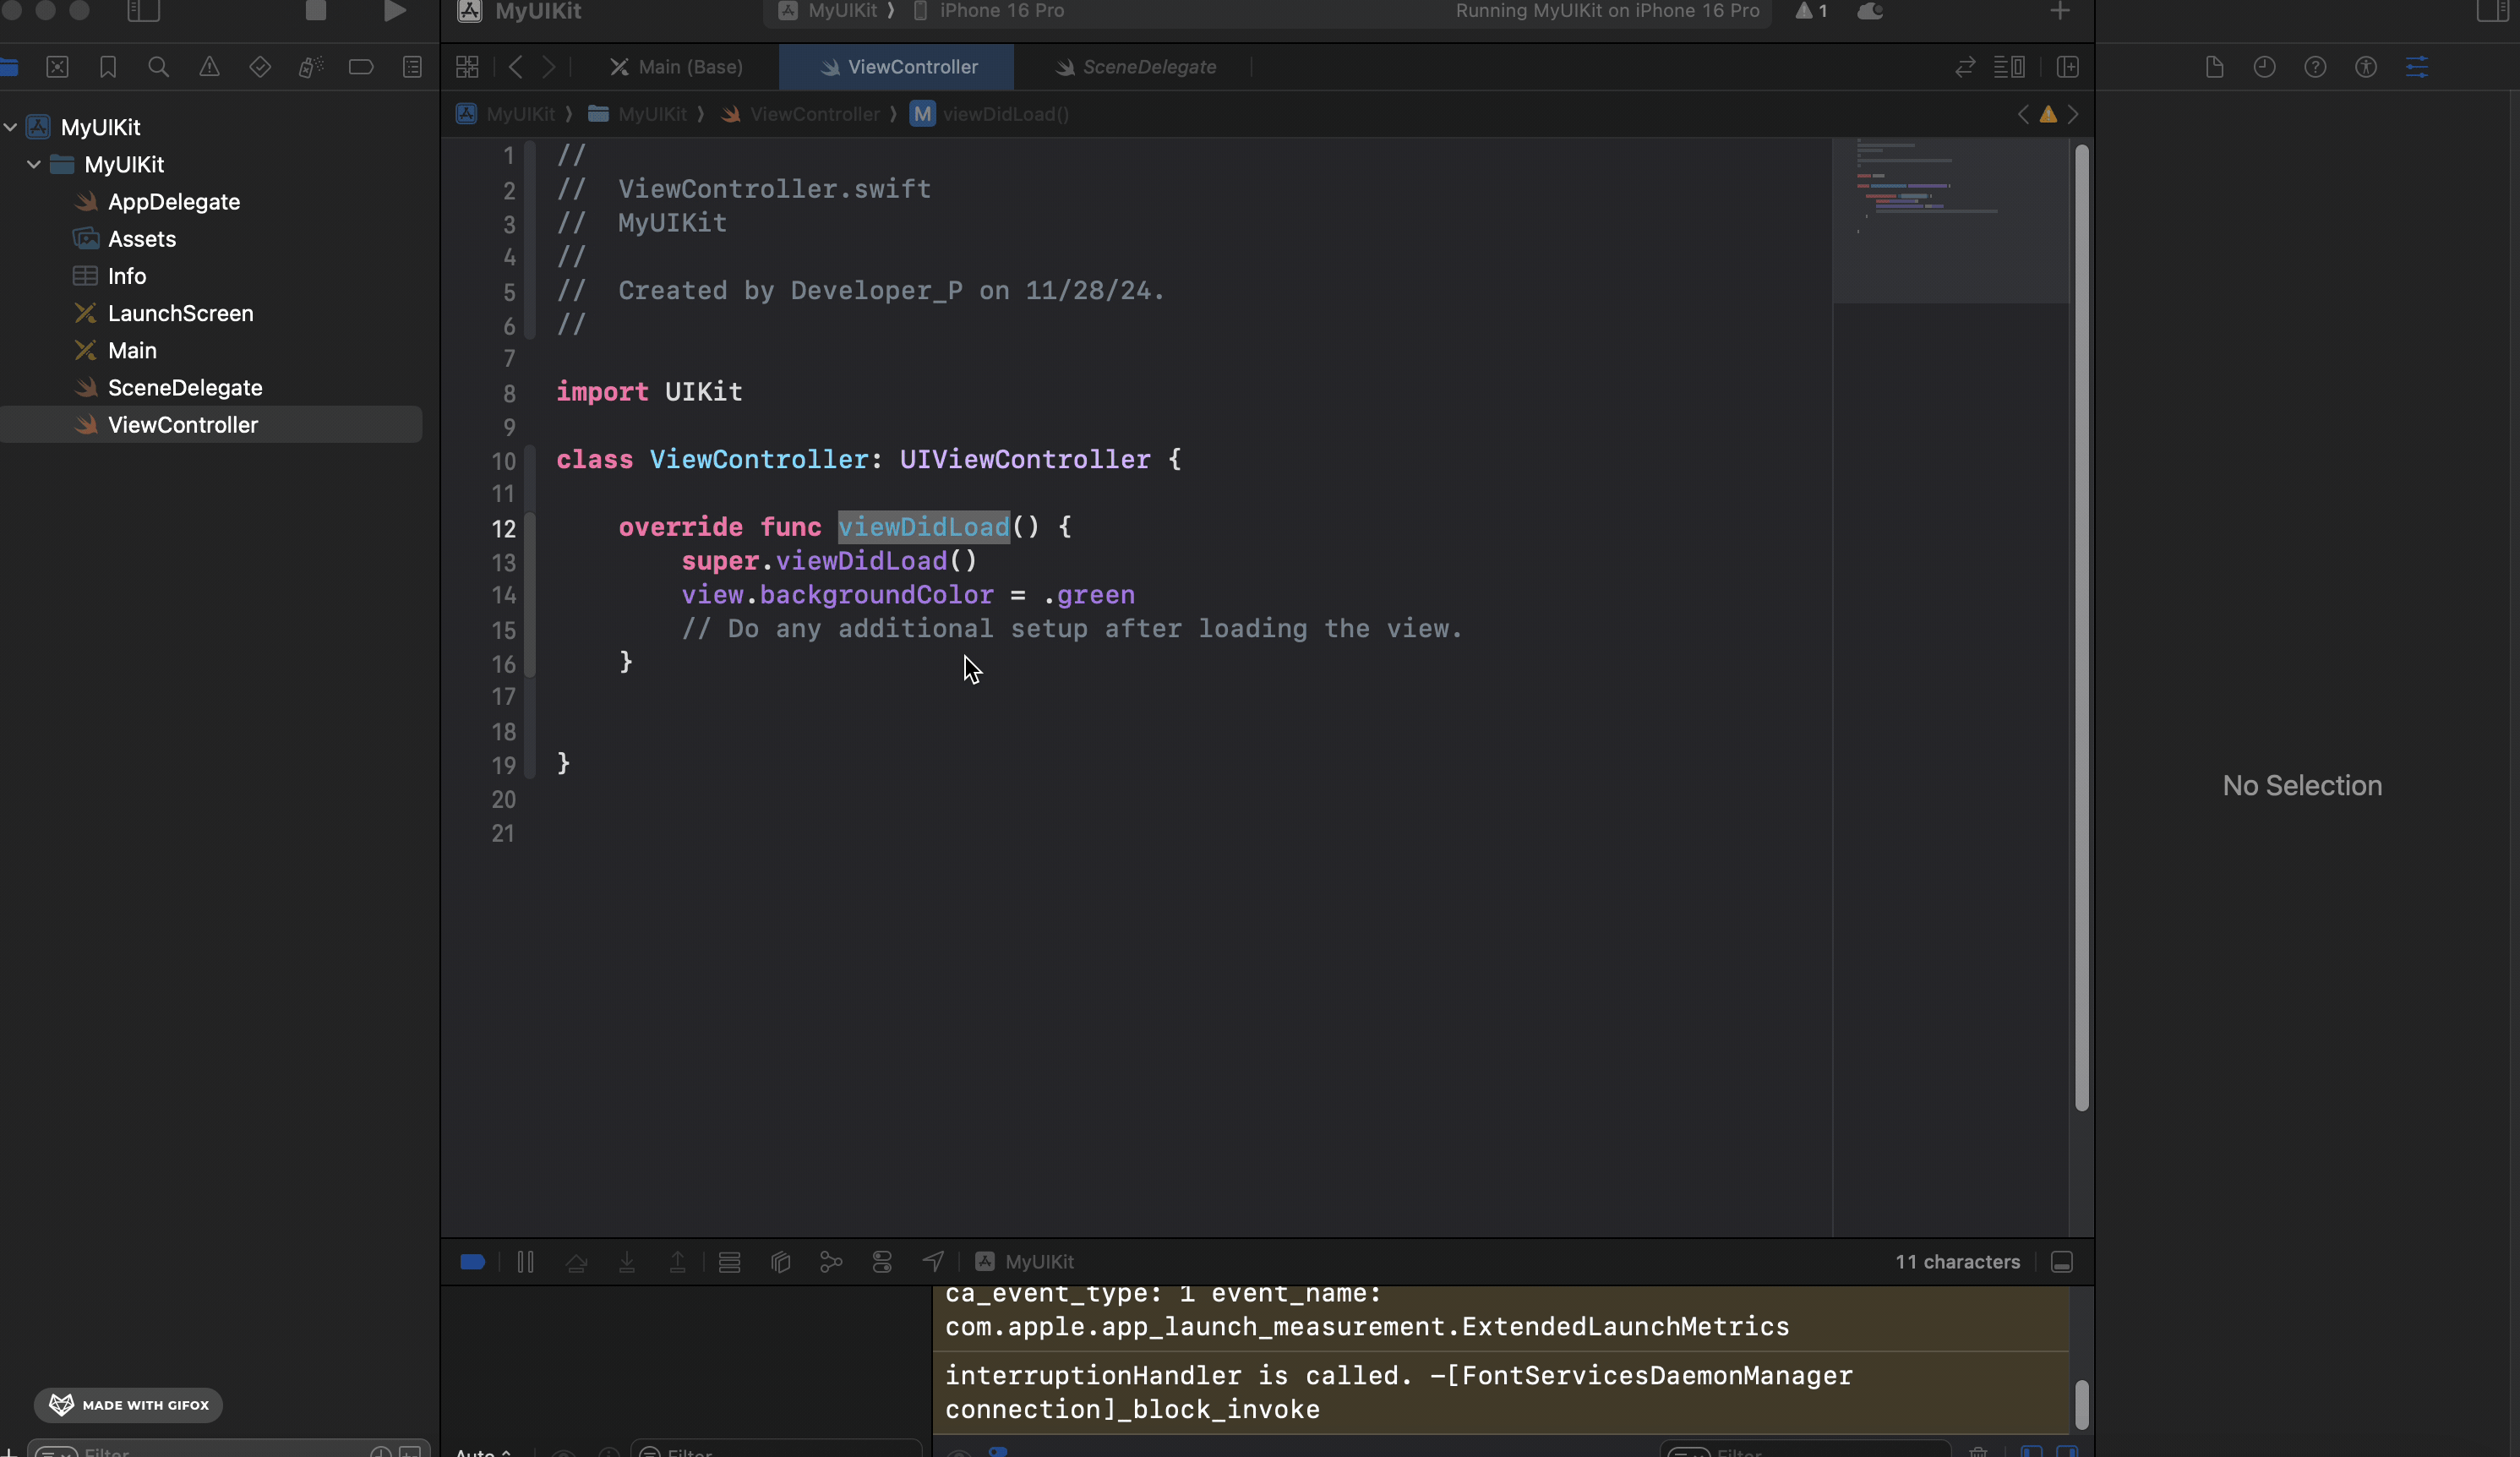Viewport: 2520px width, 1457px height.
Task: Open the related items grid menu
Action: [467, 67]
